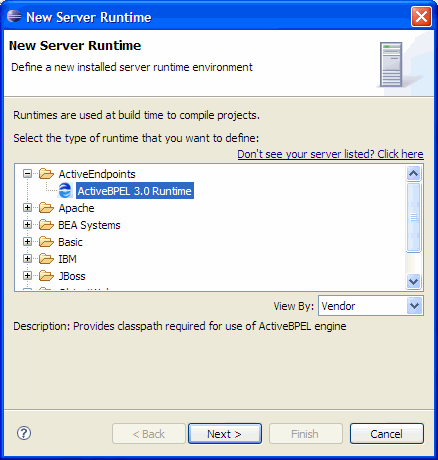The width and height of the screenshot is (438, 460).
Task: Expand the Basic vendor node
Action: [27, 242]
